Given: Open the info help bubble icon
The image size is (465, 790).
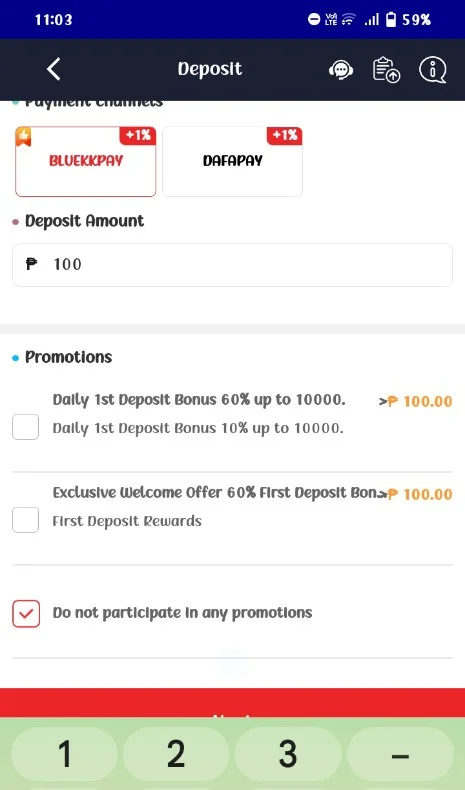Looking at the screenshot, I should (433, 70).
